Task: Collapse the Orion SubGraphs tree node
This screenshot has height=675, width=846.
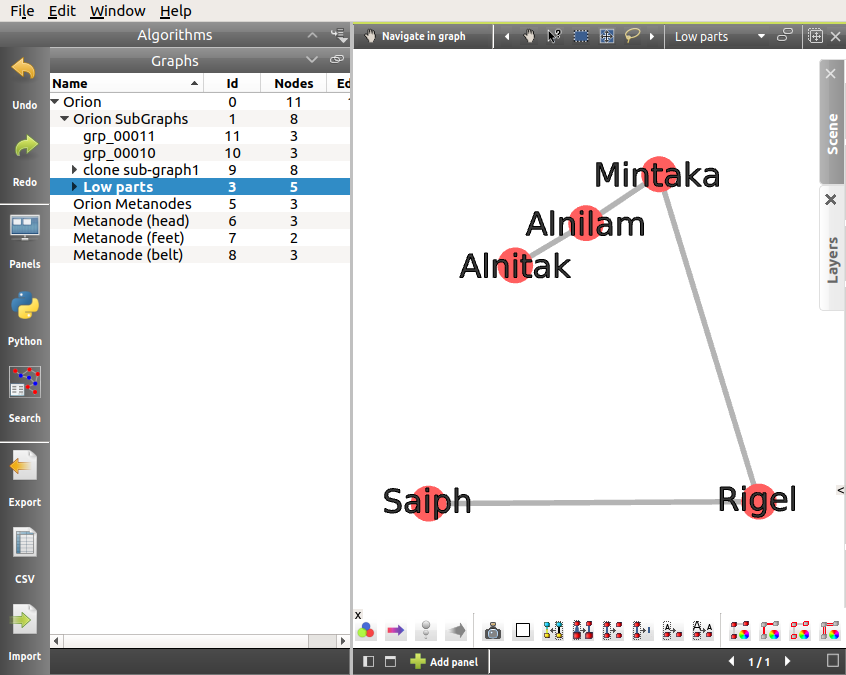Action: pyautogui.click(x=65, y=119)
